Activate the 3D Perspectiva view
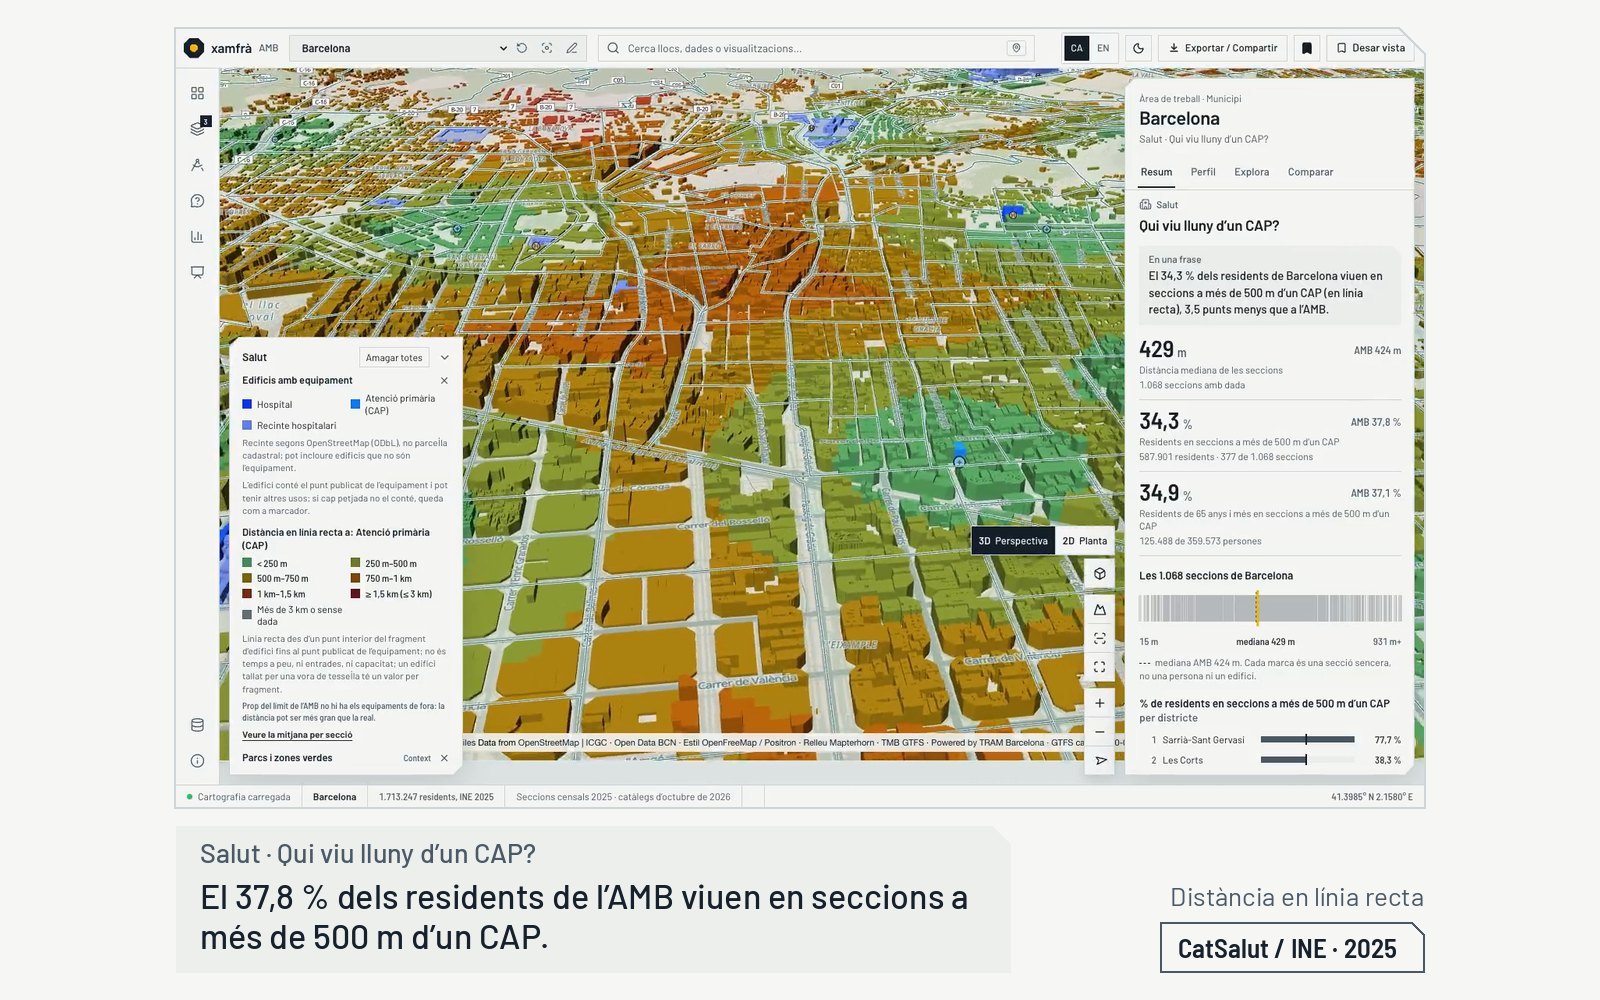The width and height of the screenshot is (1600, 1000). tap(1013, 541)
